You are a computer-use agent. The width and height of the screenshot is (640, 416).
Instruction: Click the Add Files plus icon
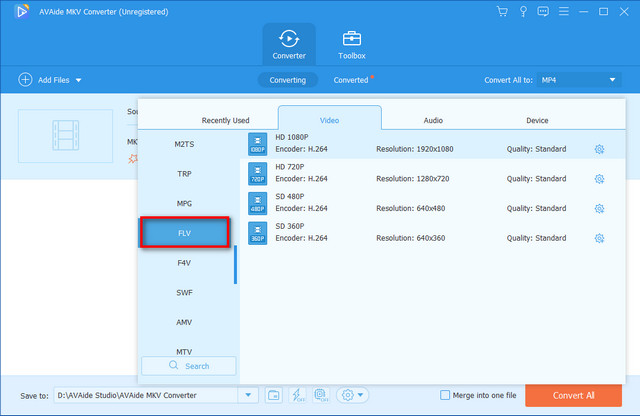[x=25, y=80]
